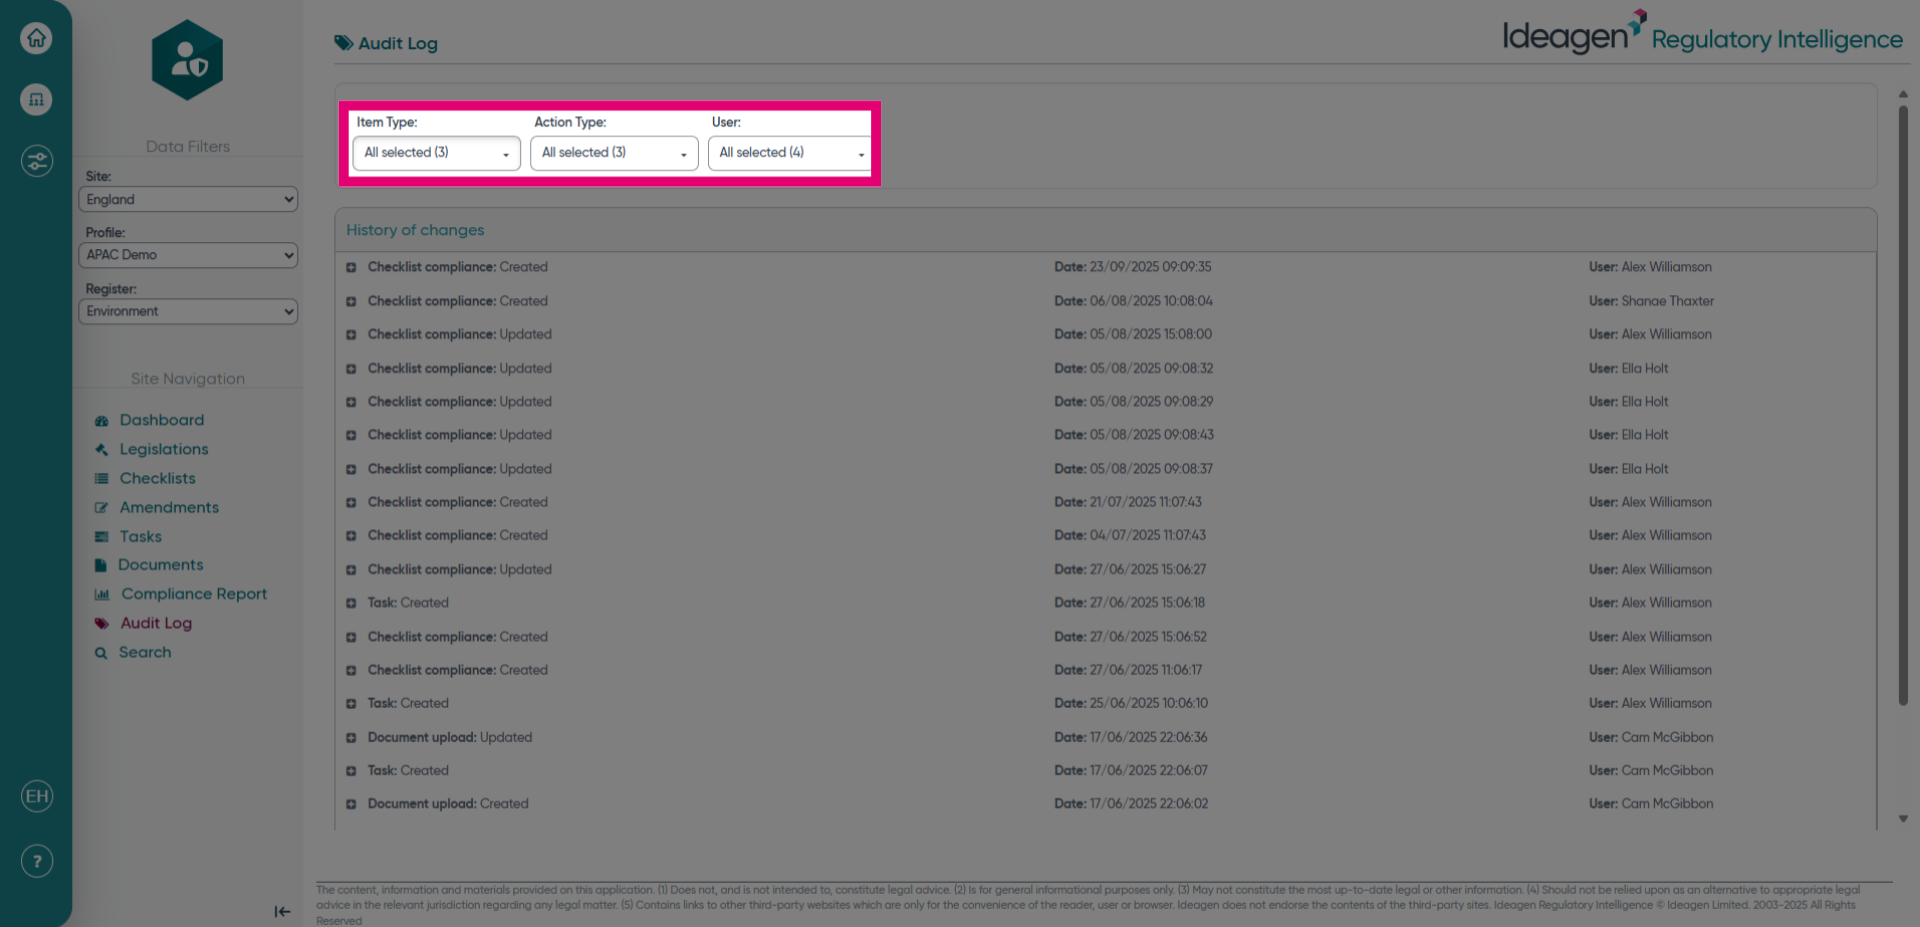The height and width of the screenshot is (927, 1920).
Task: Open the help question mark icon
Action: tap(37, 861)
